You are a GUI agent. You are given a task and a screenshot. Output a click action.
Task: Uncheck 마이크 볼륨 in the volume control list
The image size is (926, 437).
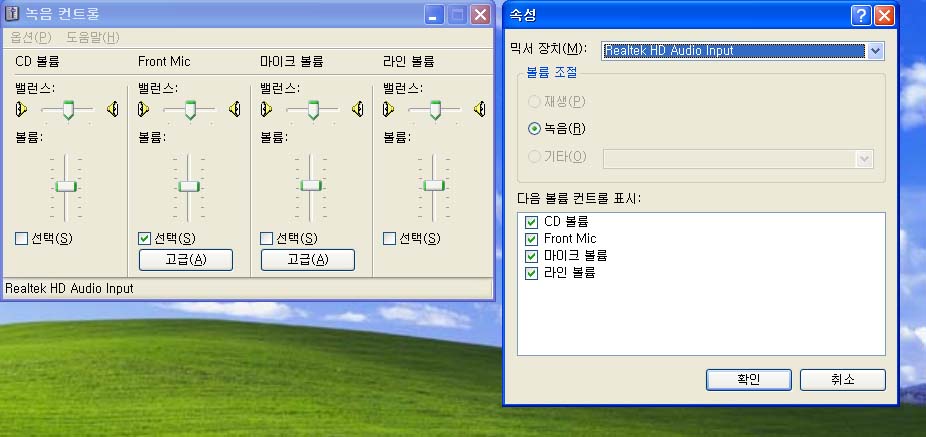tap(532, 256)
